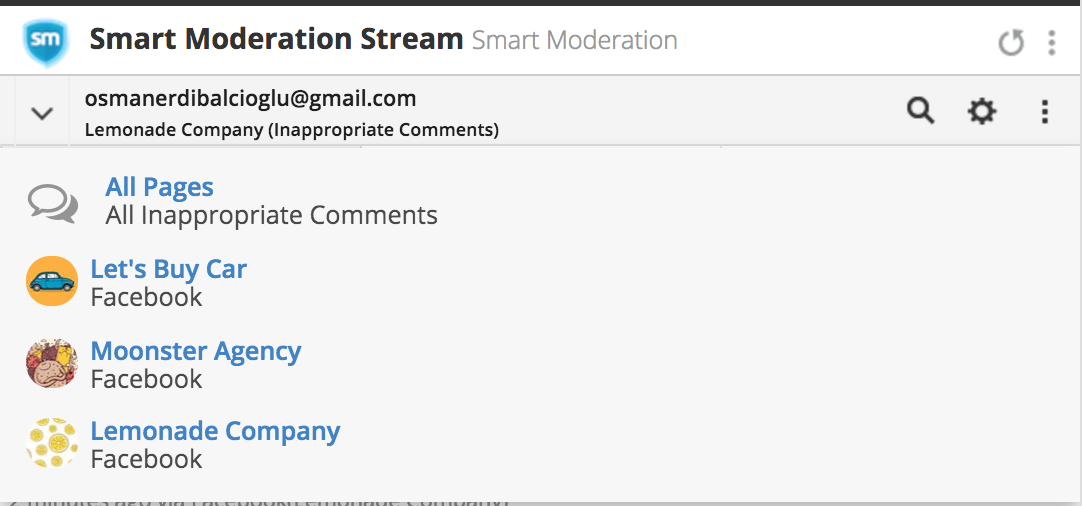Select All Pages link
The width and height of the screenshot is (1082, 506).
tap(159, 186)
